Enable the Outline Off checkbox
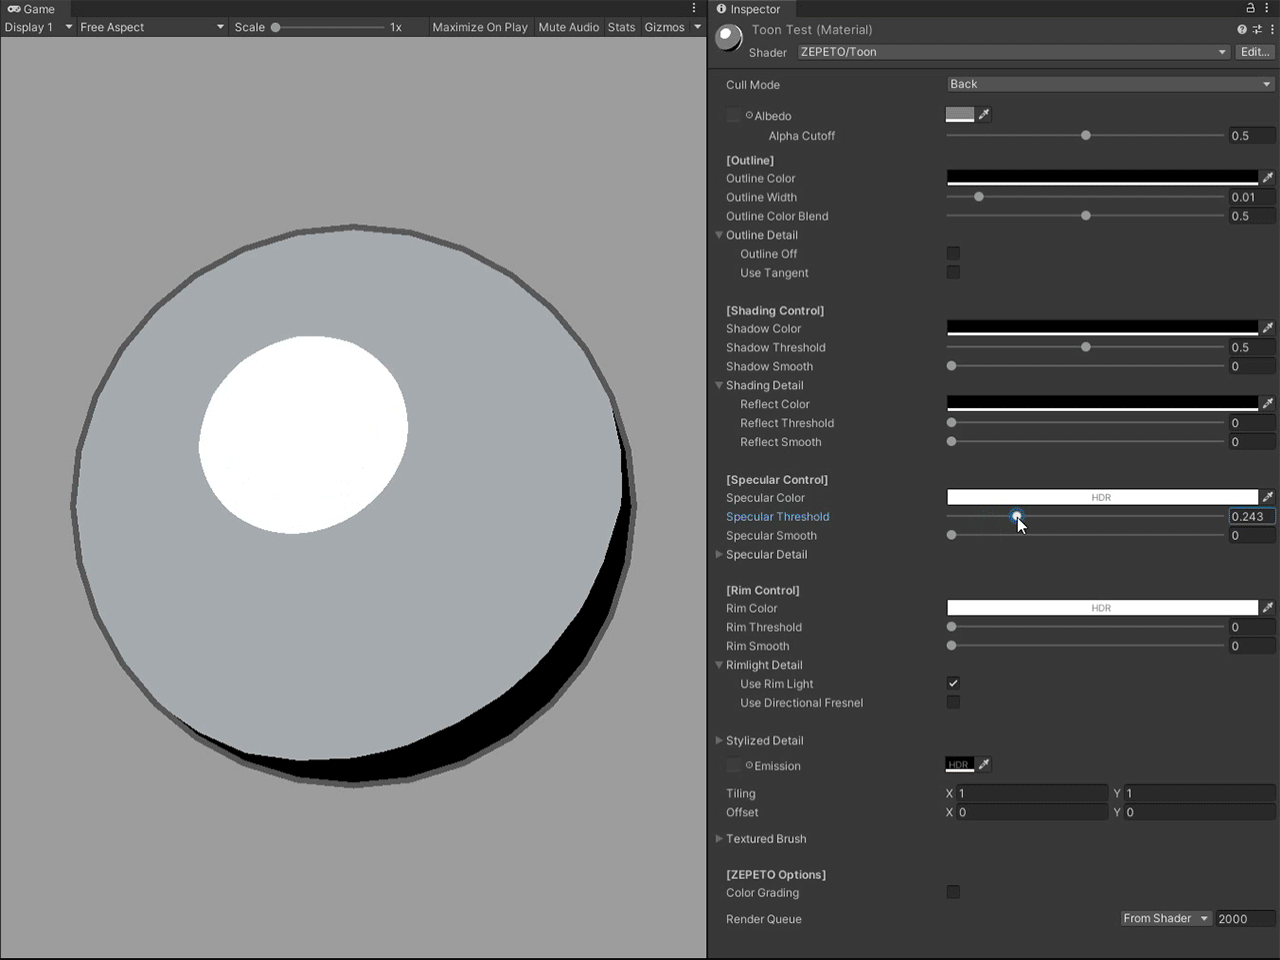 [953, 253]
